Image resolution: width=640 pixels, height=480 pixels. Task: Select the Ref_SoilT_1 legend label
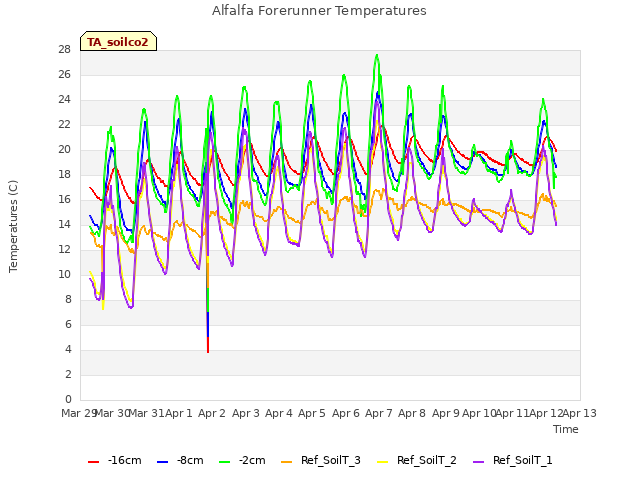pyautogui.click(x=522, y=460)
